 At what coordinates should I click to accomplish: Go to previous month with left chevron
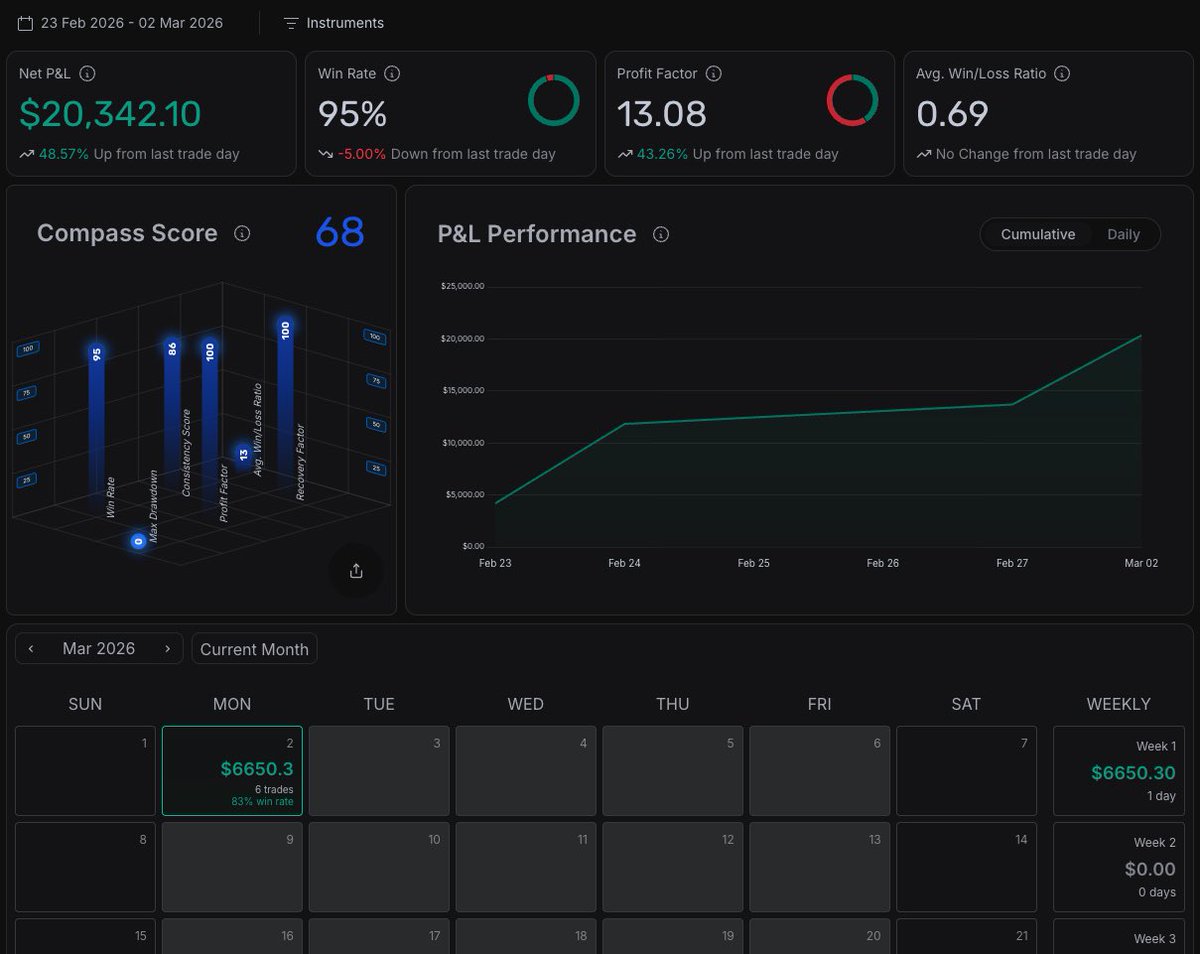31,648
